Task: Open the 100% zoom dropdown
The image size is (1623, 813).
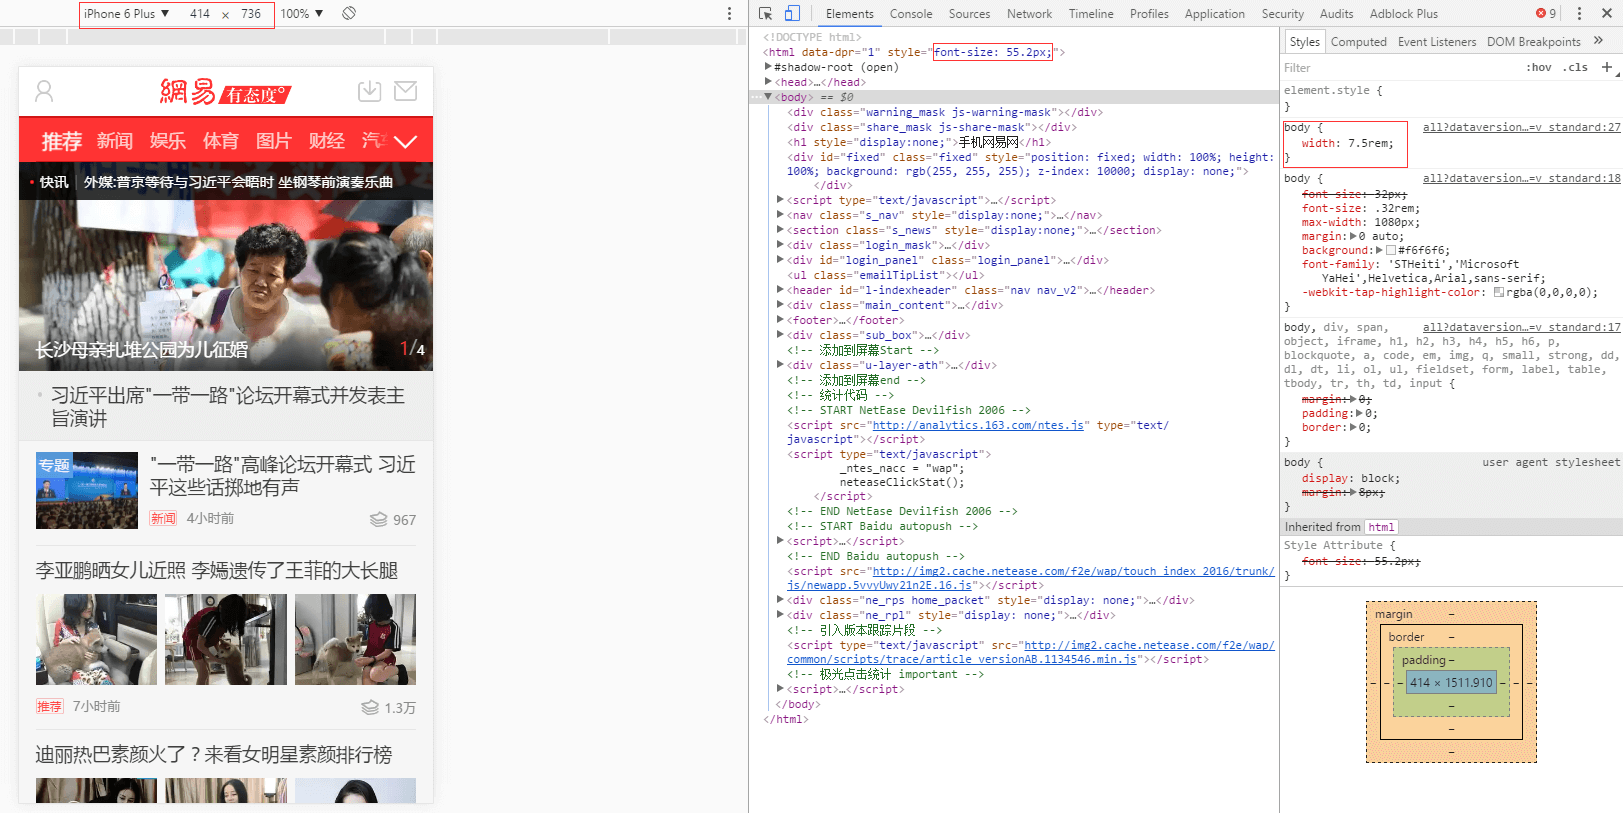Action: coord(302,14)
